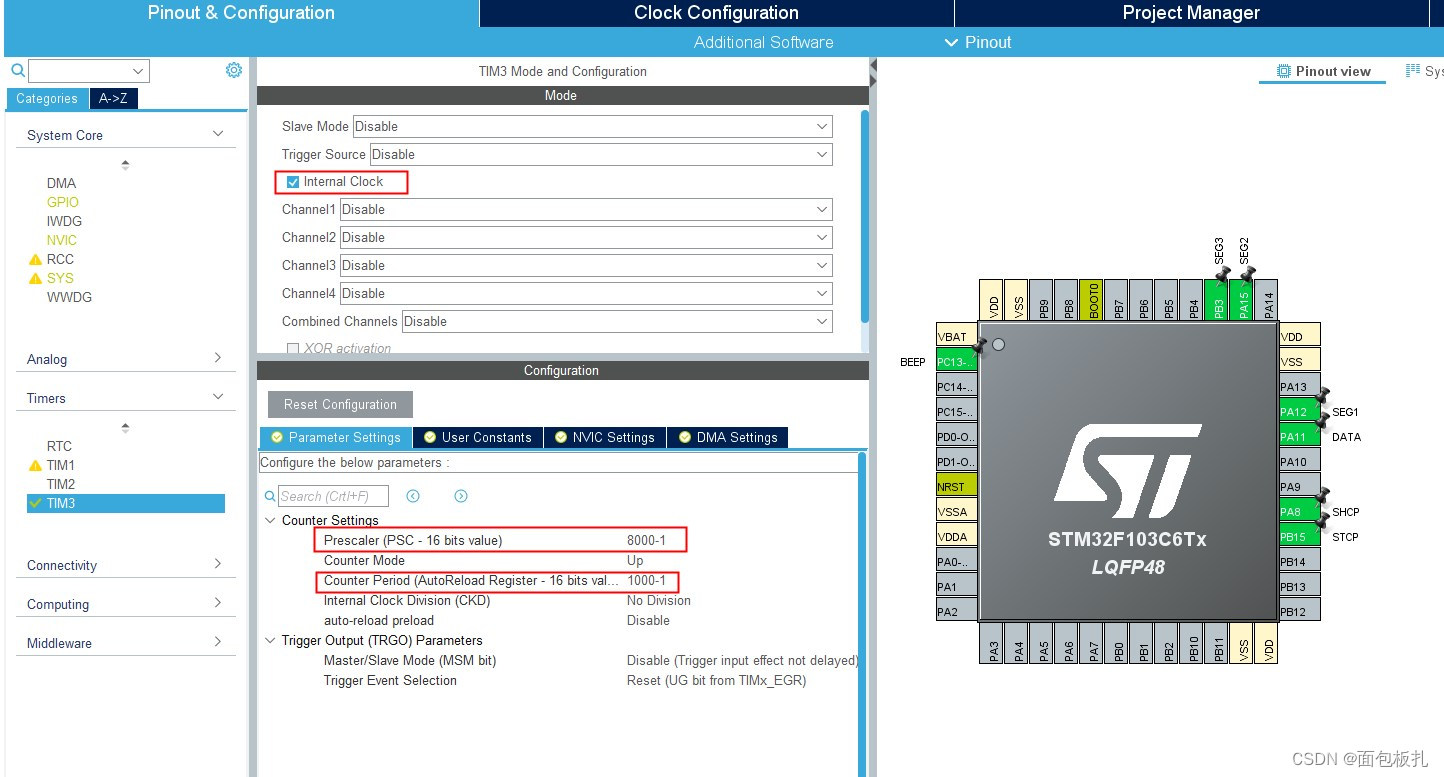This screenshot has width=1444, height=777.
Task: Click the Pinout view chip icon
Action: [x=1284, y=71]
